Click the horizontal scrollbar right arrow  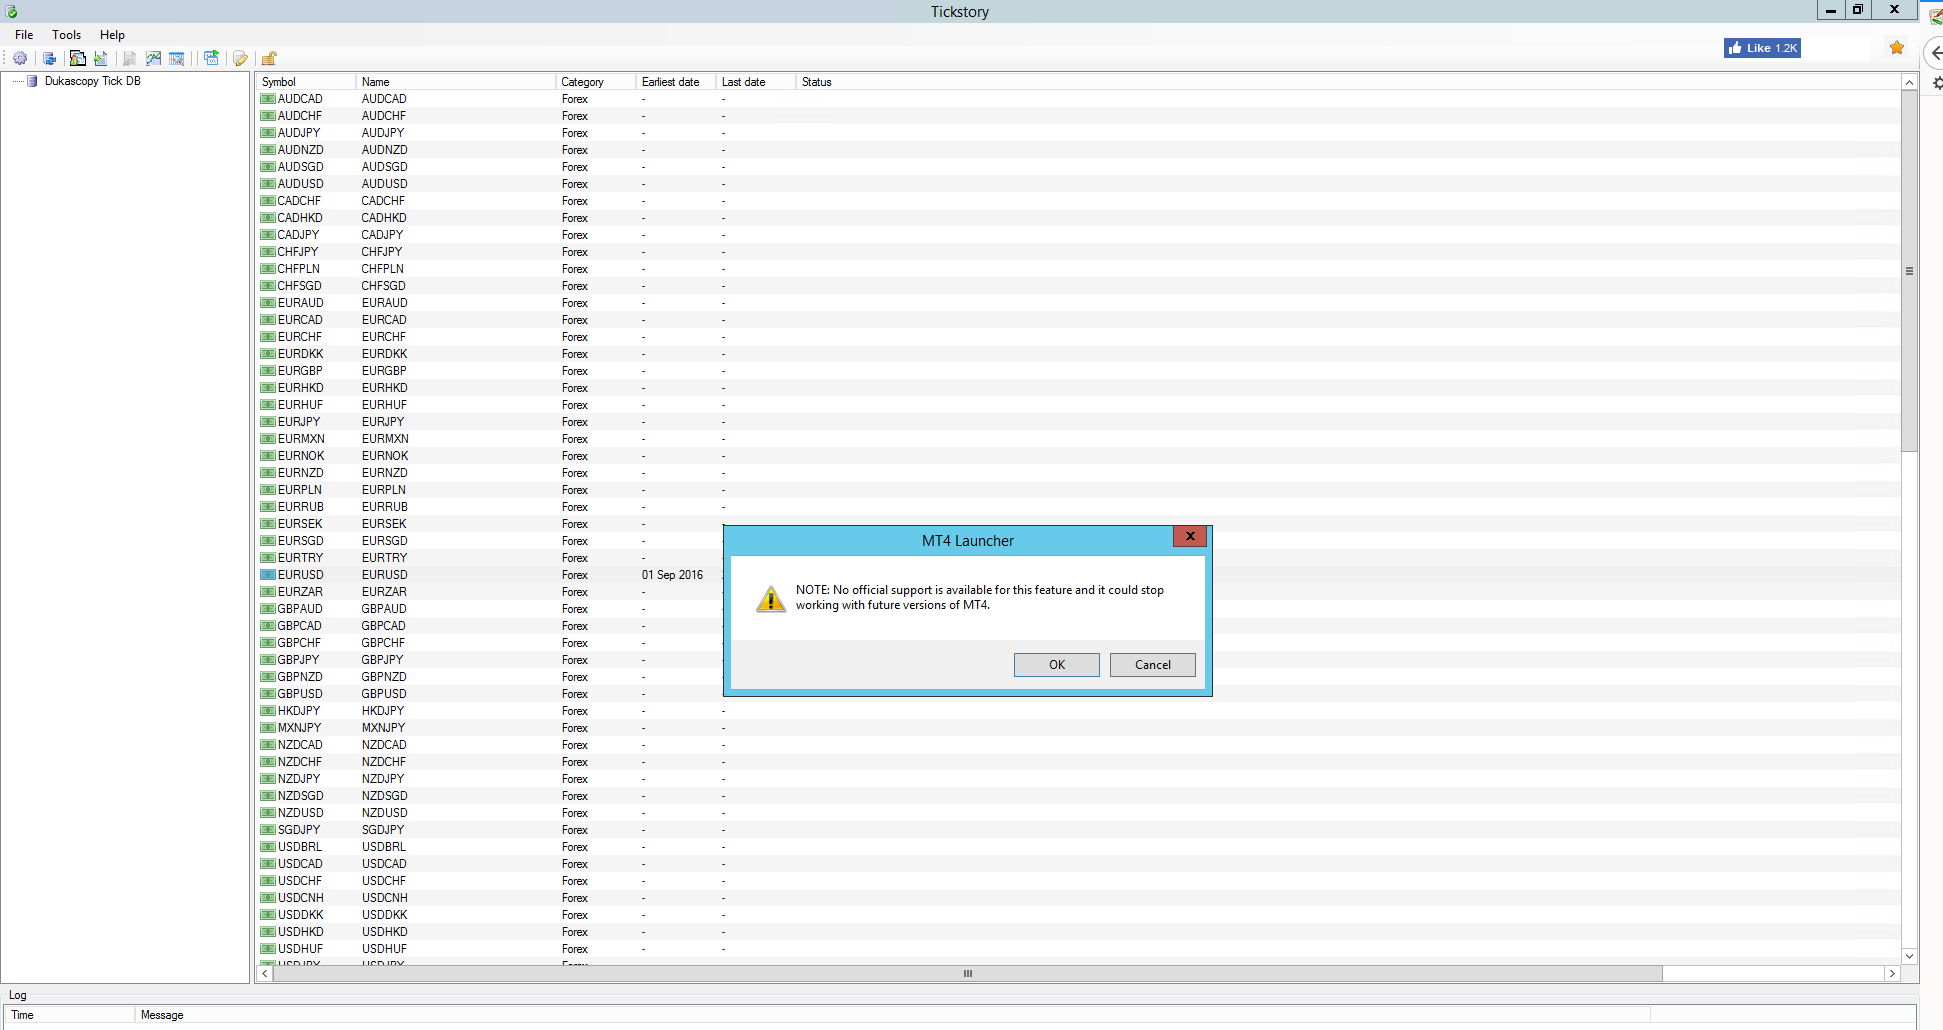1892,973
